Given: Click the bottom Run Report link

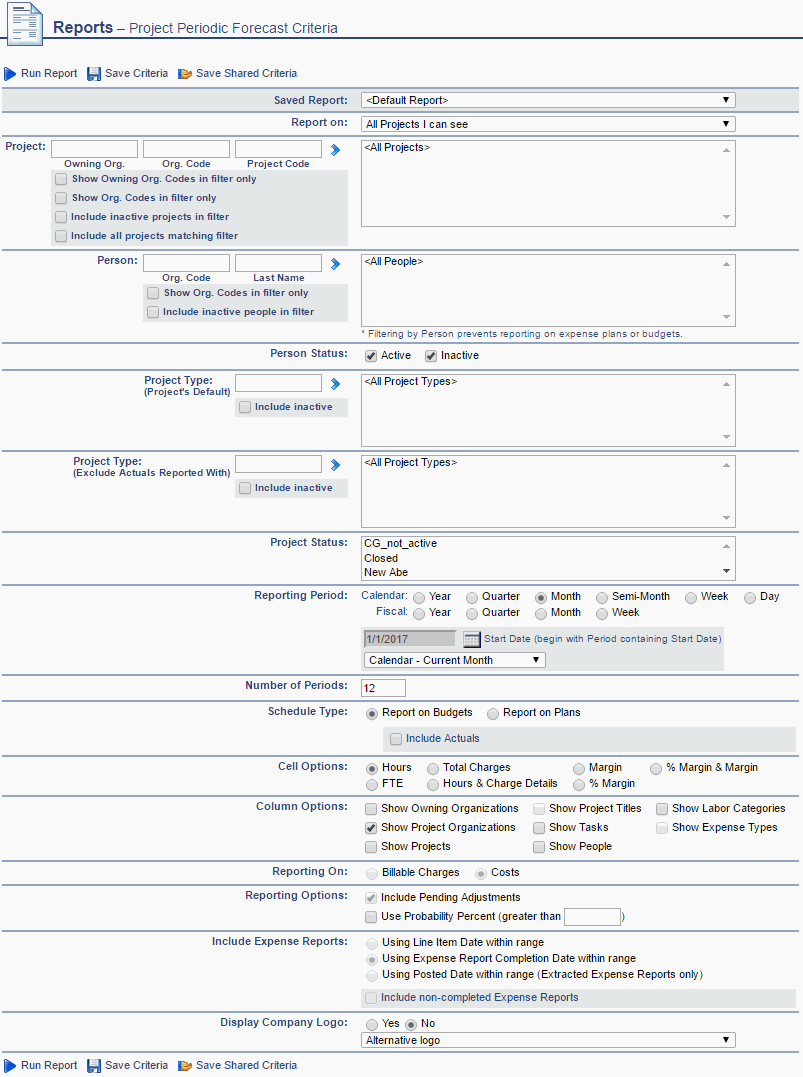Looking at the screenshot, I should click(49, 1065).
